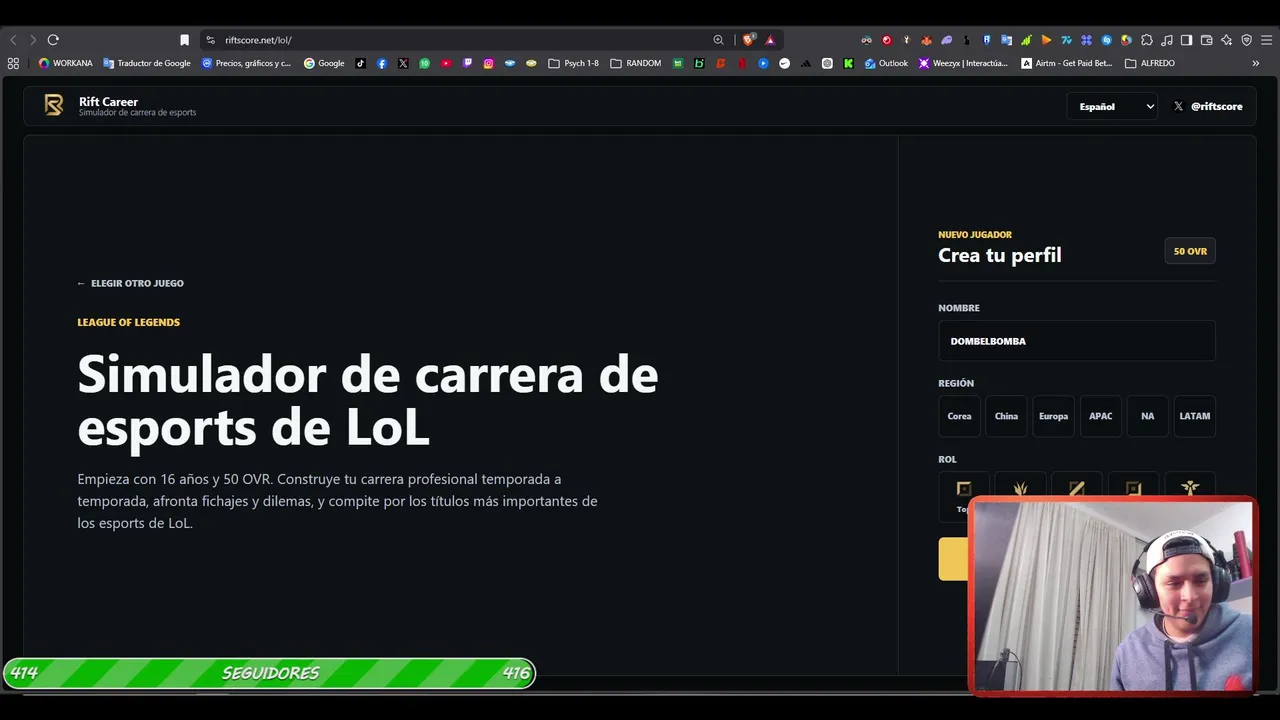Open the Outlook bookmark
The height and width of the screenshot is (720, 1280).
pyautogui.click(x=887, y=63)
